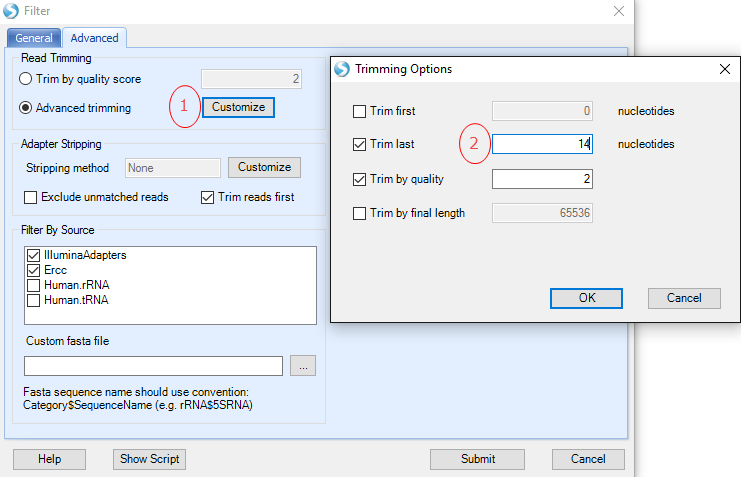Select the Advanced tab
The height and width of the screenshot is (477, 741).
(95, 38)
